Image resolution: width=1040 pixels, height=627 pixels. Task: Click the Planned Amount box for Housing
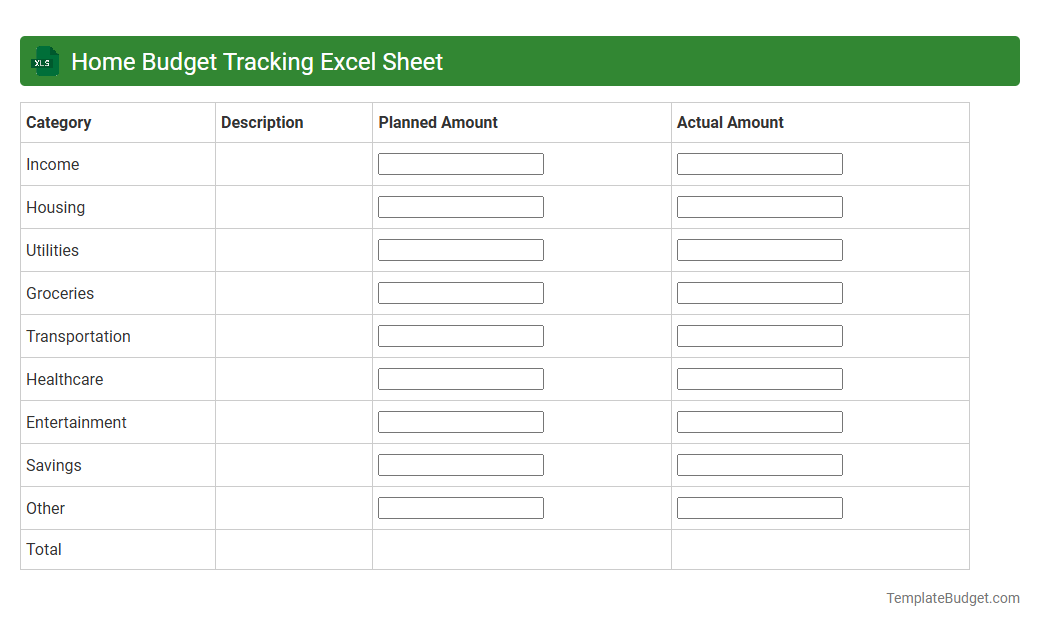coord(460,206)
